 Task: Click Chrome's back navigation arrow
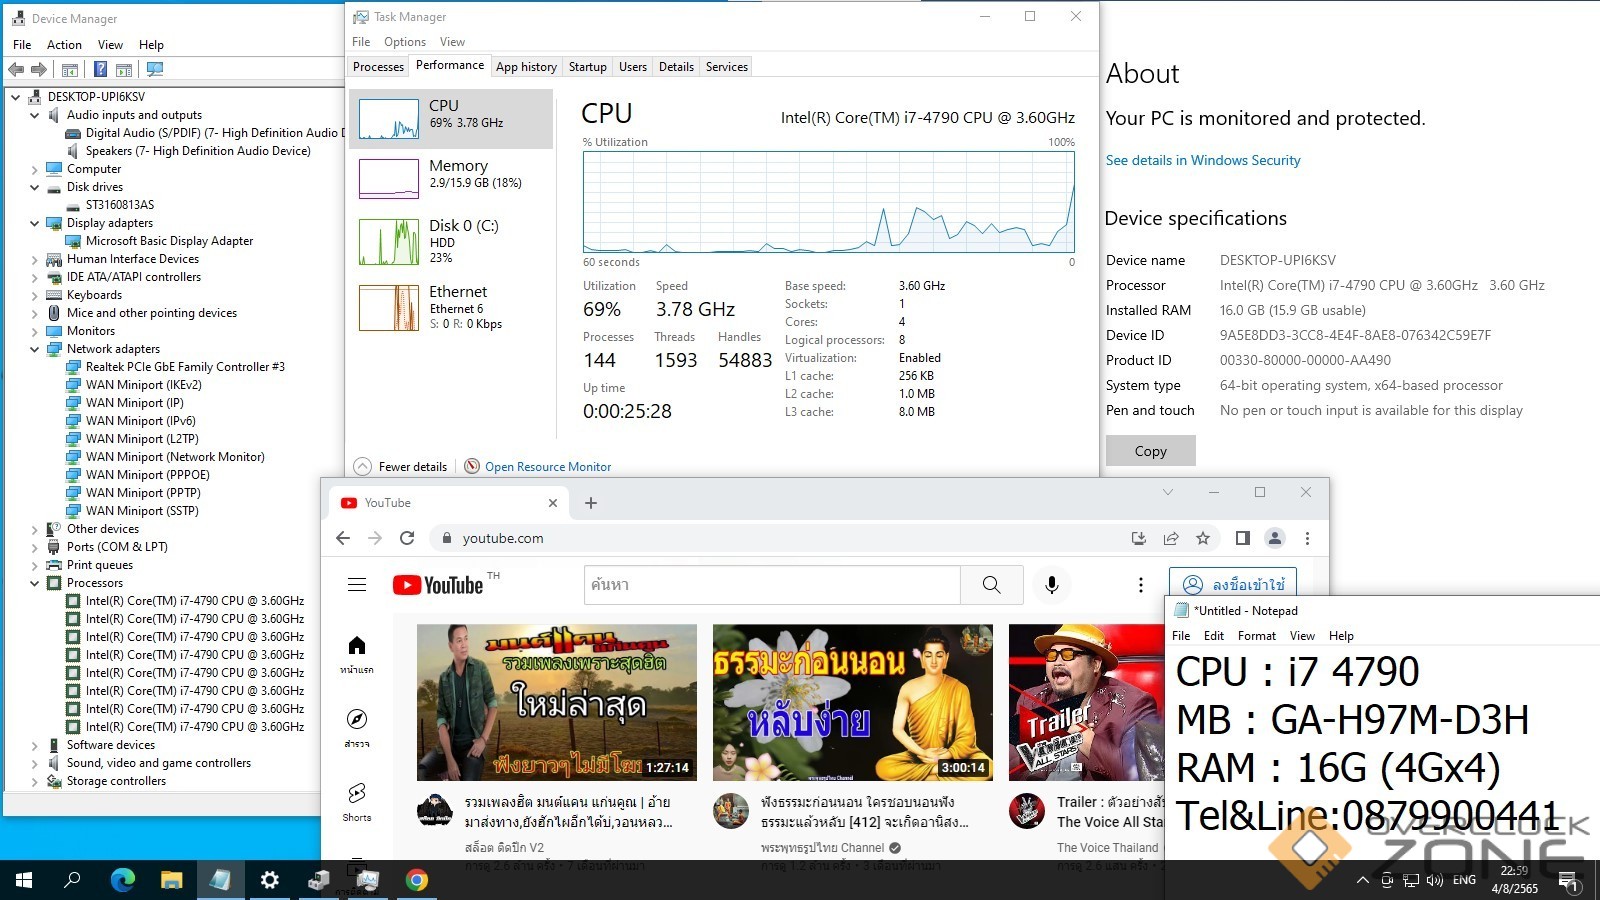343,538
